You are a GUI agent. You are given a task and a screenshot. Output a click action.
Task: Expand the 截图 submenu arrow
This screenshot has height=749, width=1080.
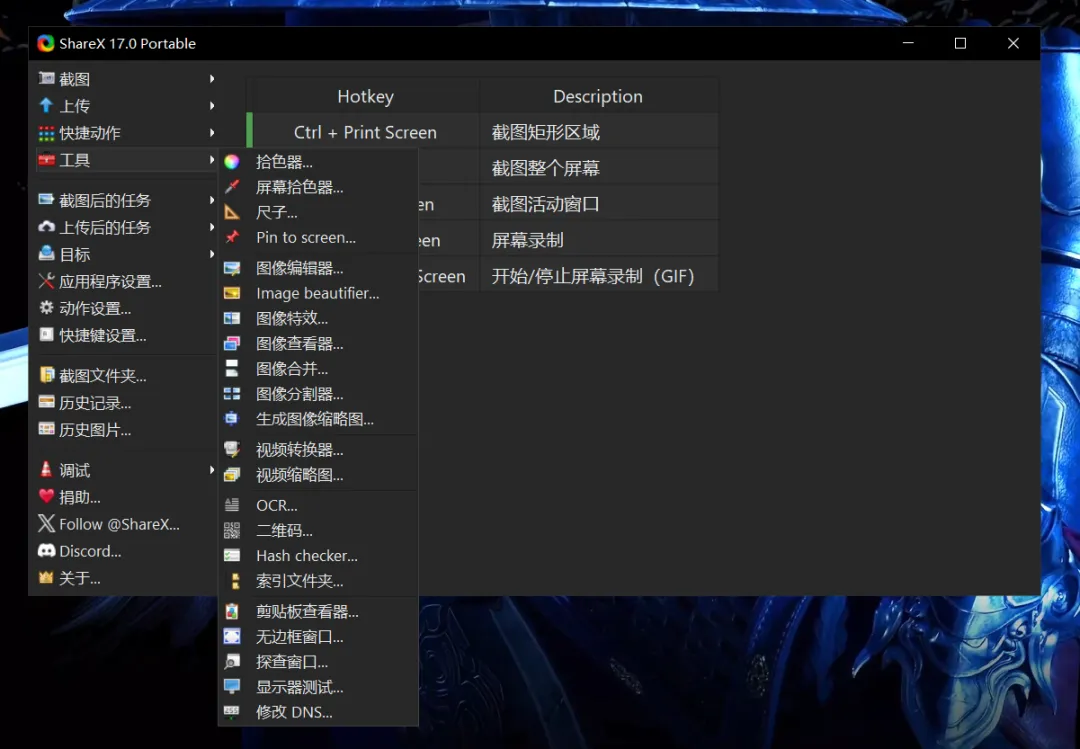[212, 79]
